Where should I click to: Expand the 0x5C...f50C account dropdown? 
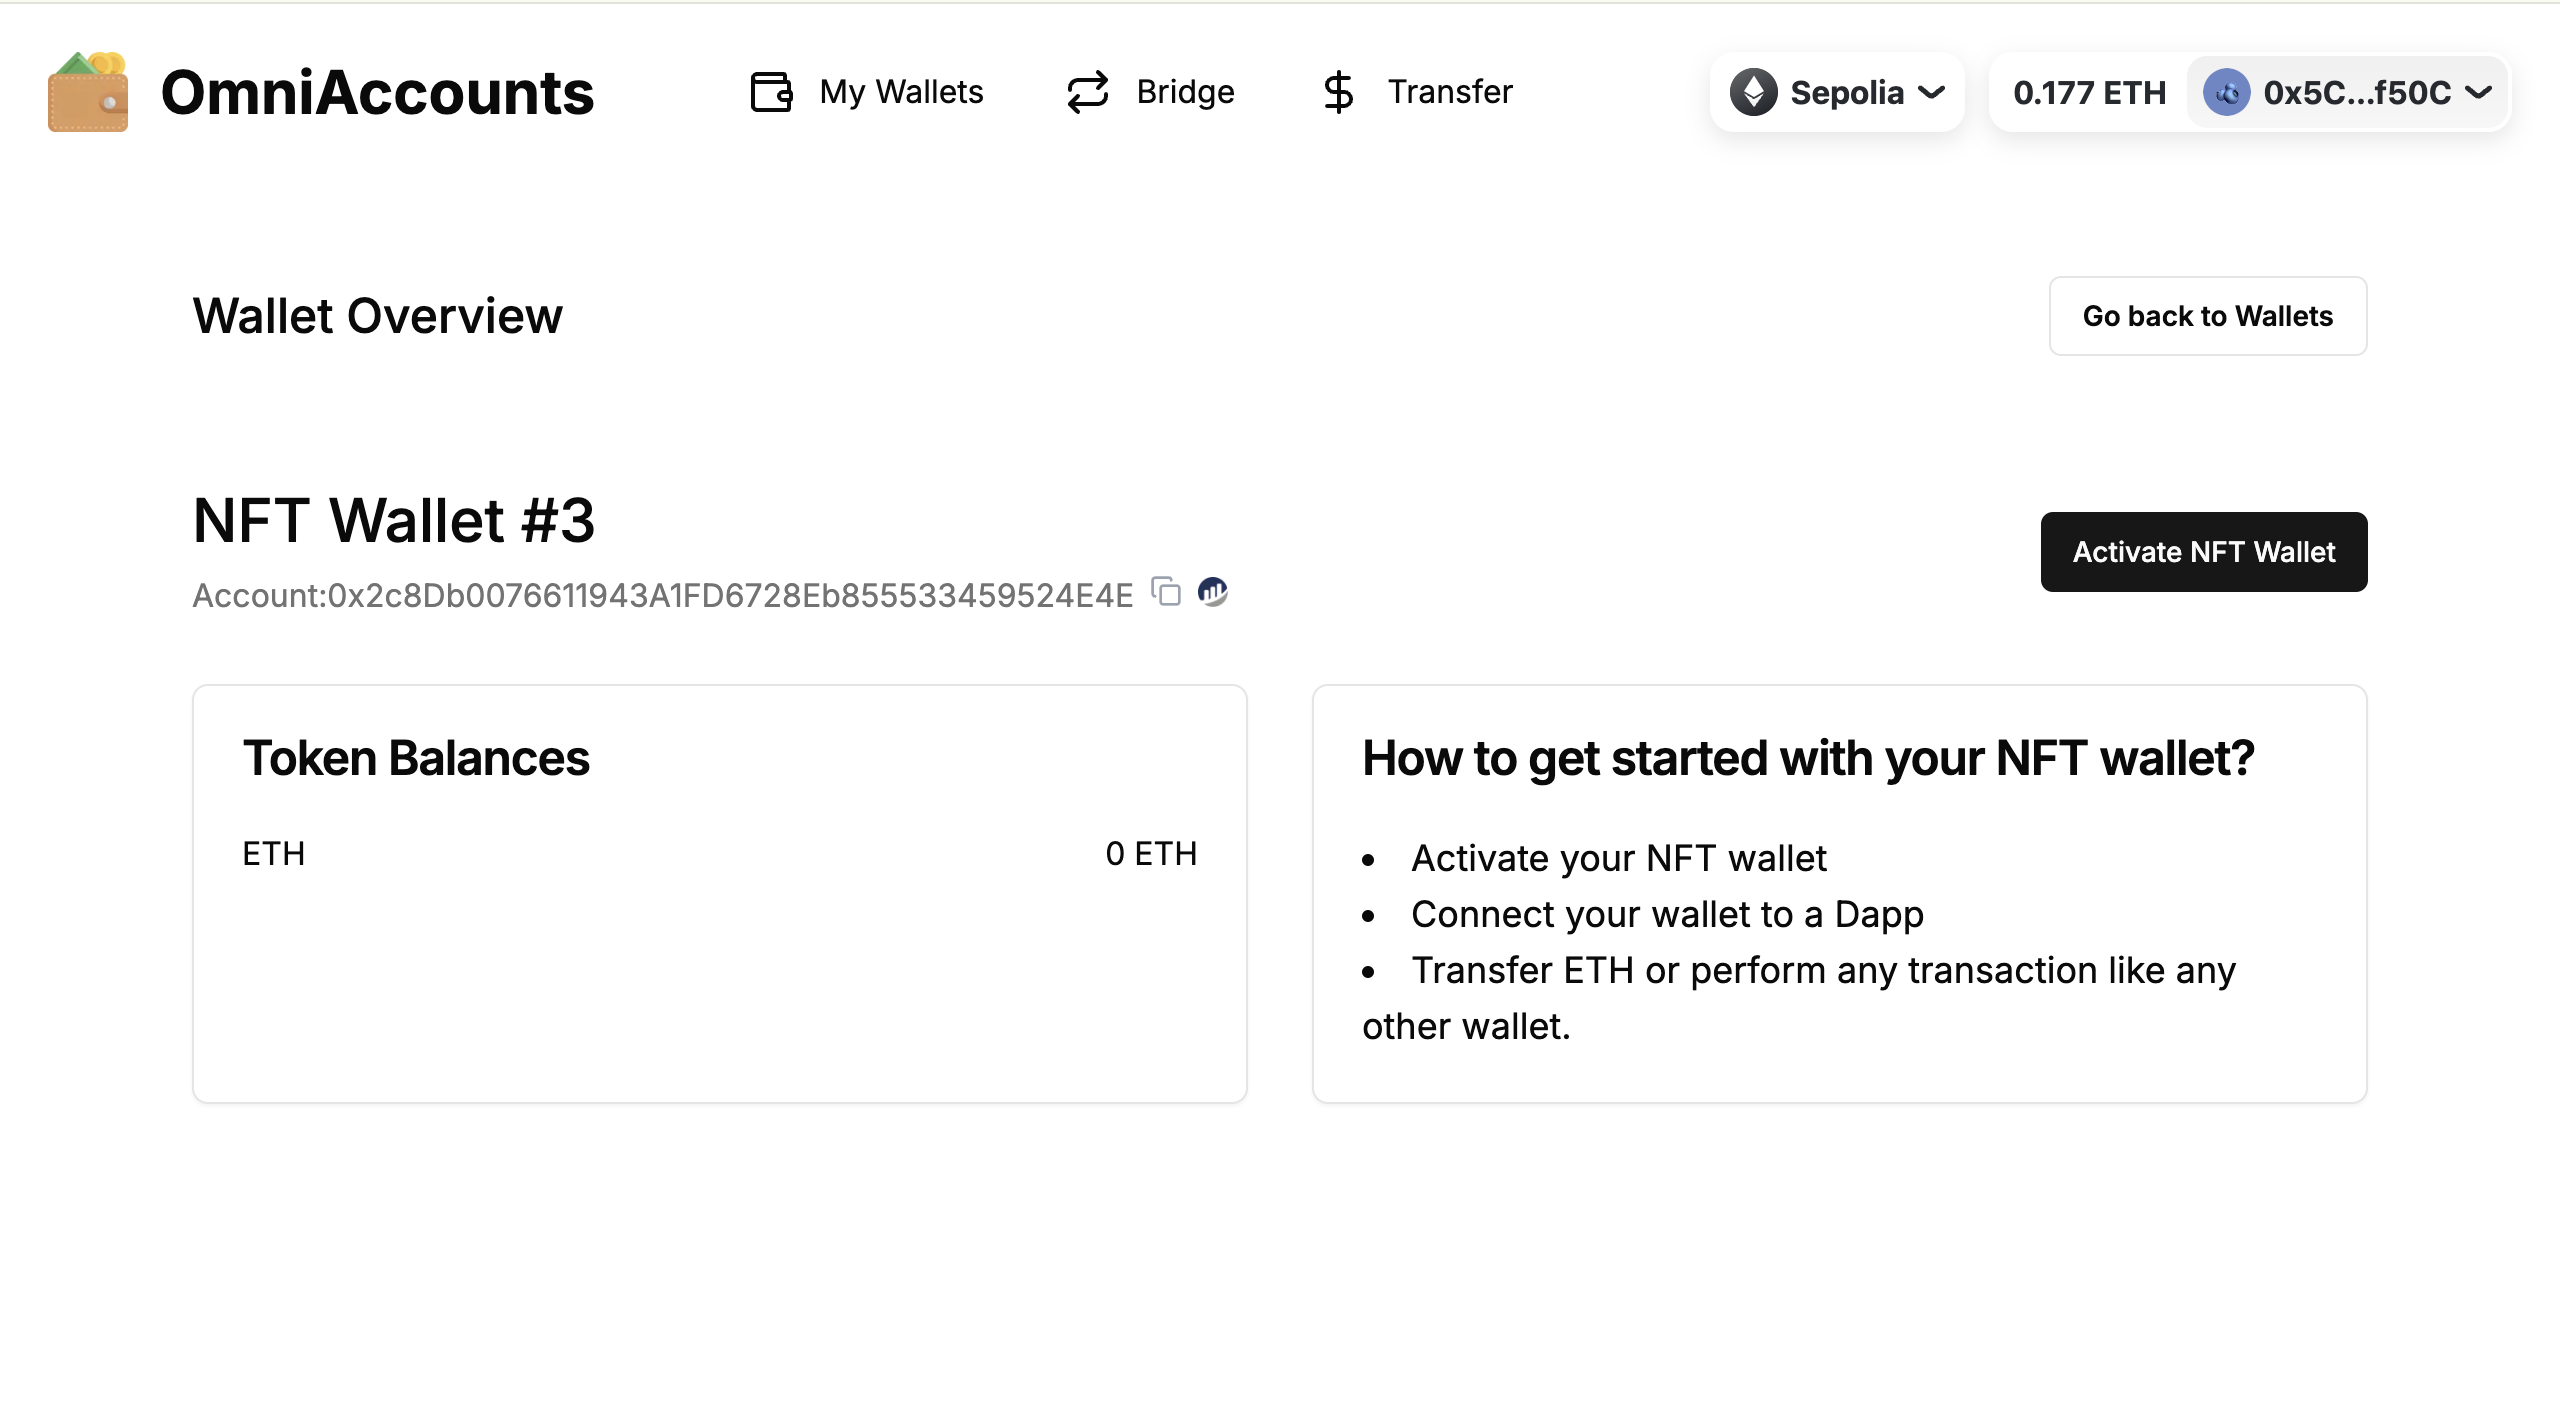pos(2348,92)
